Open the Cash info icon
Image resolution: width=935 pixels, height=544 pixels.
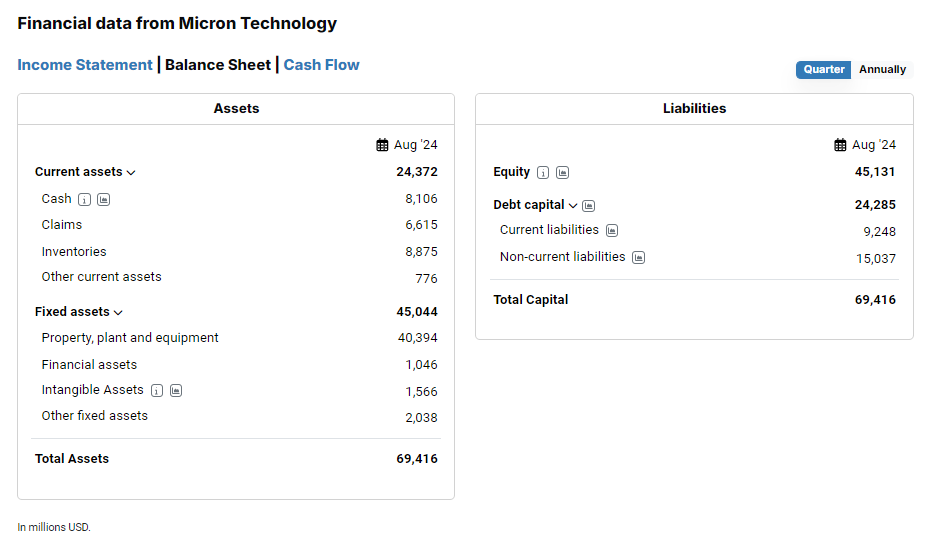(85, 199)
